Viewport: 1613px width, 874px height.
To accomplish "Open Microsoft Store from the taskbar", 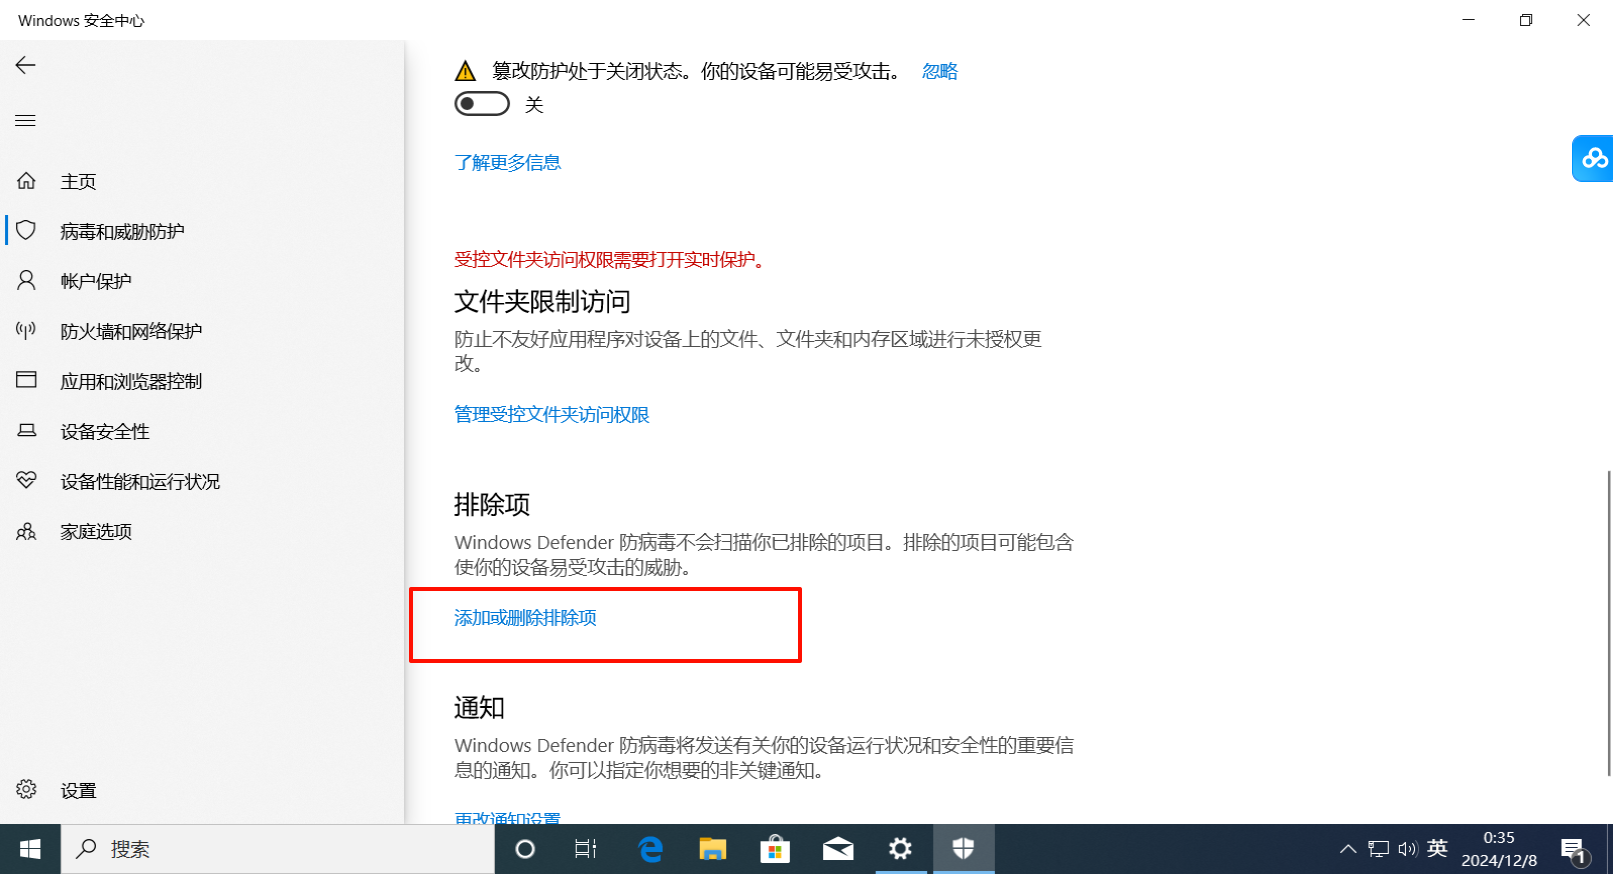I will click(775, 849).
